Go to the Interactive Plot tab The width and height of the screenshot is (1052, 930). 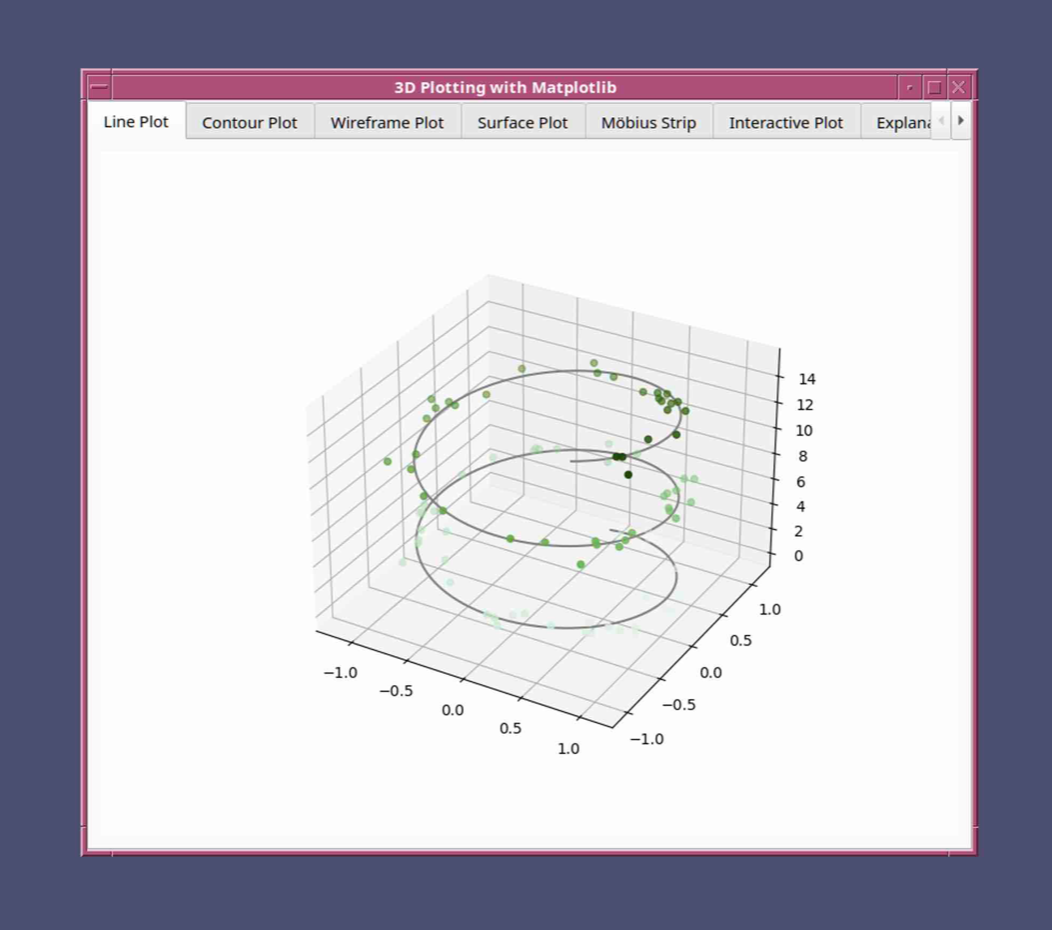(x=785, y=122)
